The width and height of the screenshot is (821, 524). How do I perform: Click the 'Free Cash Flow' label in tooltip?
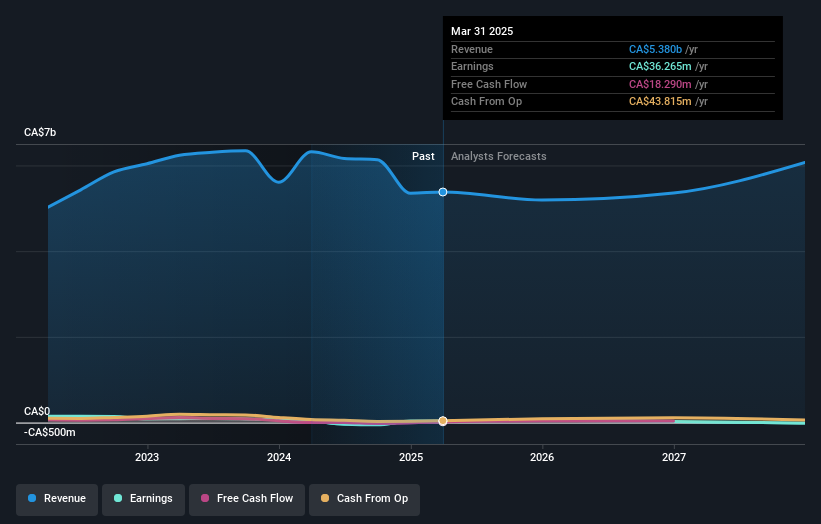[489, 84]
